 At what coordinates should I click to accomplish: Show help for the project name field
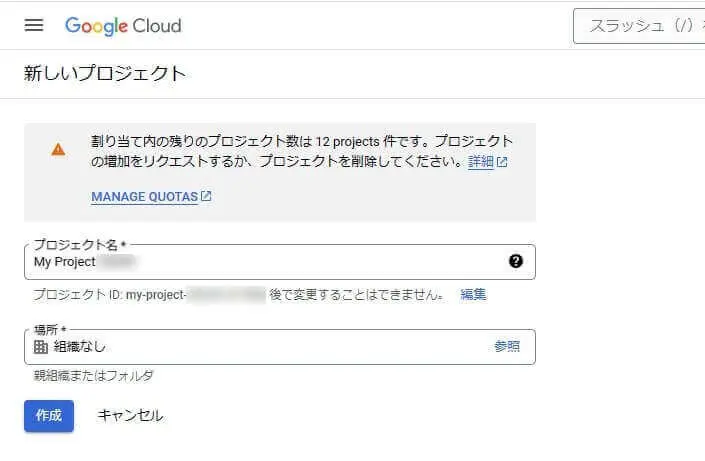(x=515, y=261)
